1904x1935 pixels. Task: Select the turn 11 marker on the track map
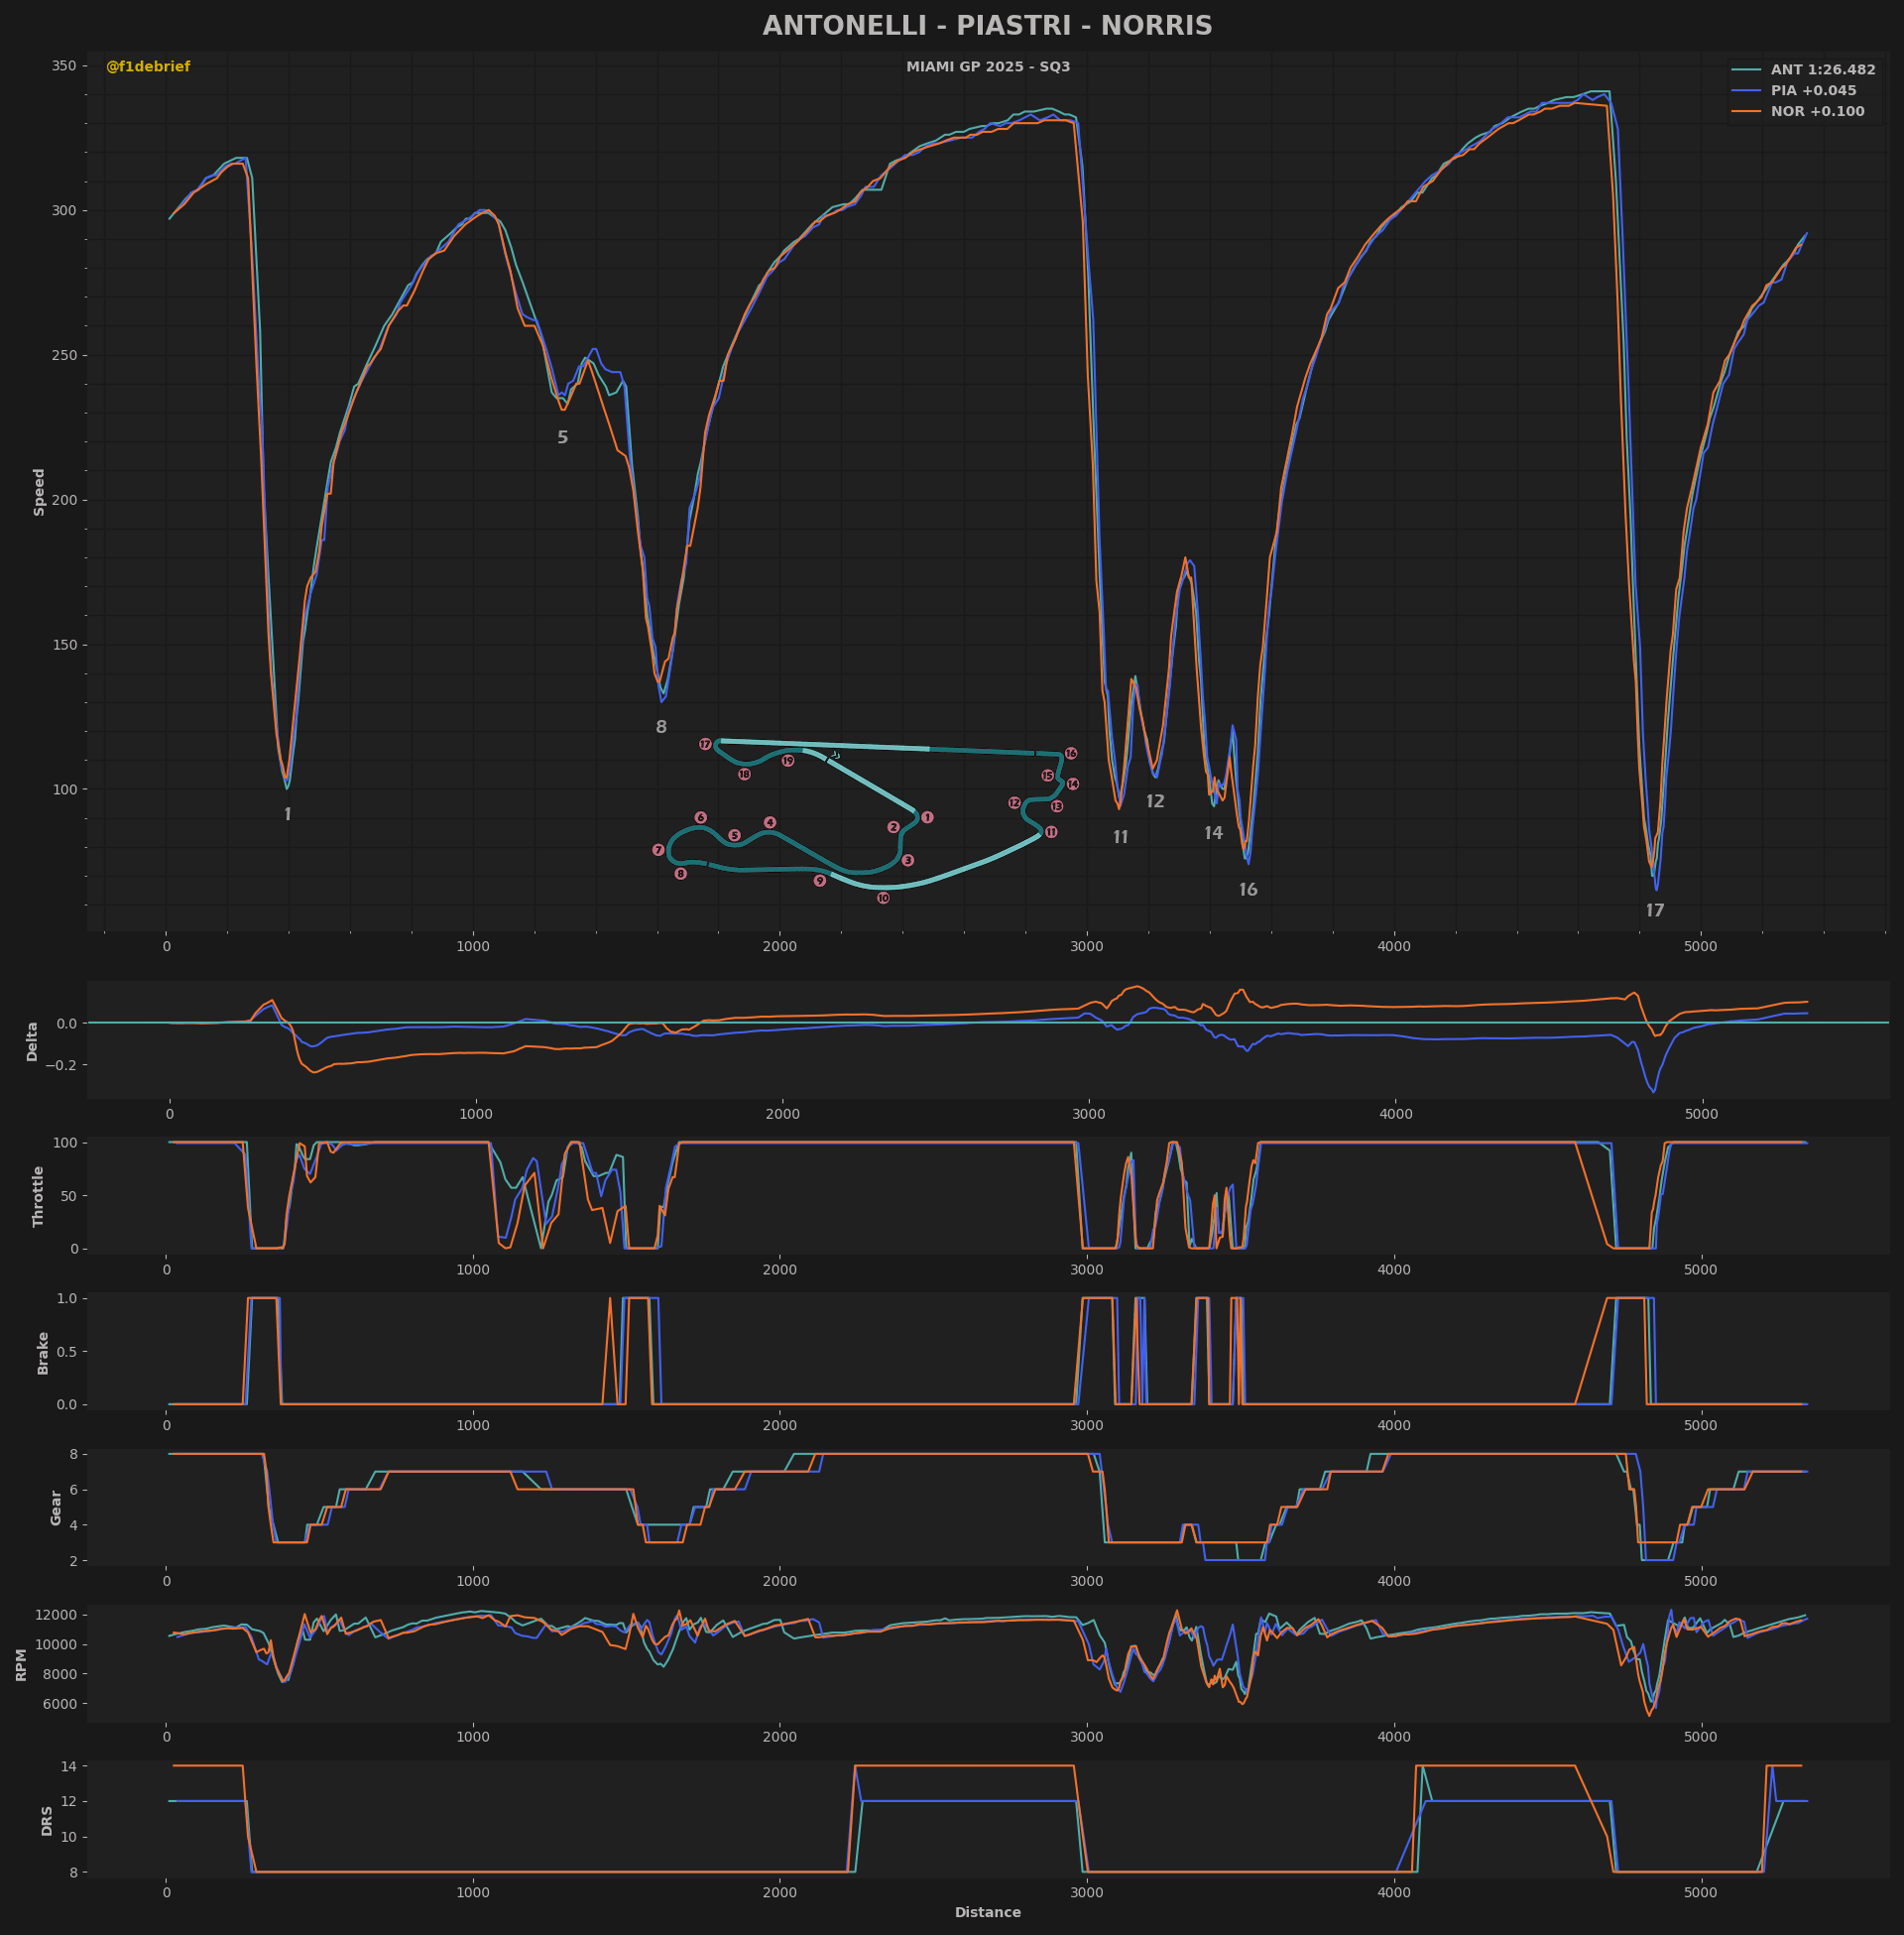(1051, 832)
